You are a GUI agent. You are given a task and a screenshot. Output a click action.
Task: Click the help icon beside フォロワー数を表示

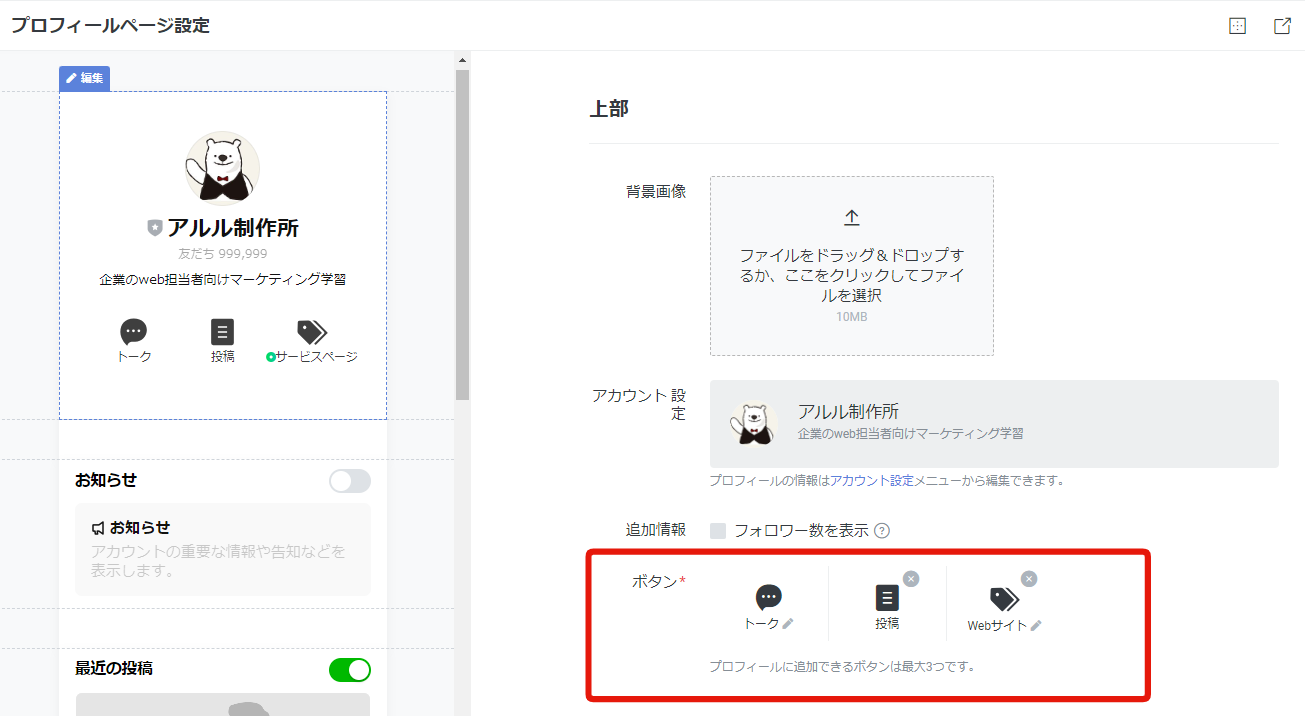tap(882, 531)
